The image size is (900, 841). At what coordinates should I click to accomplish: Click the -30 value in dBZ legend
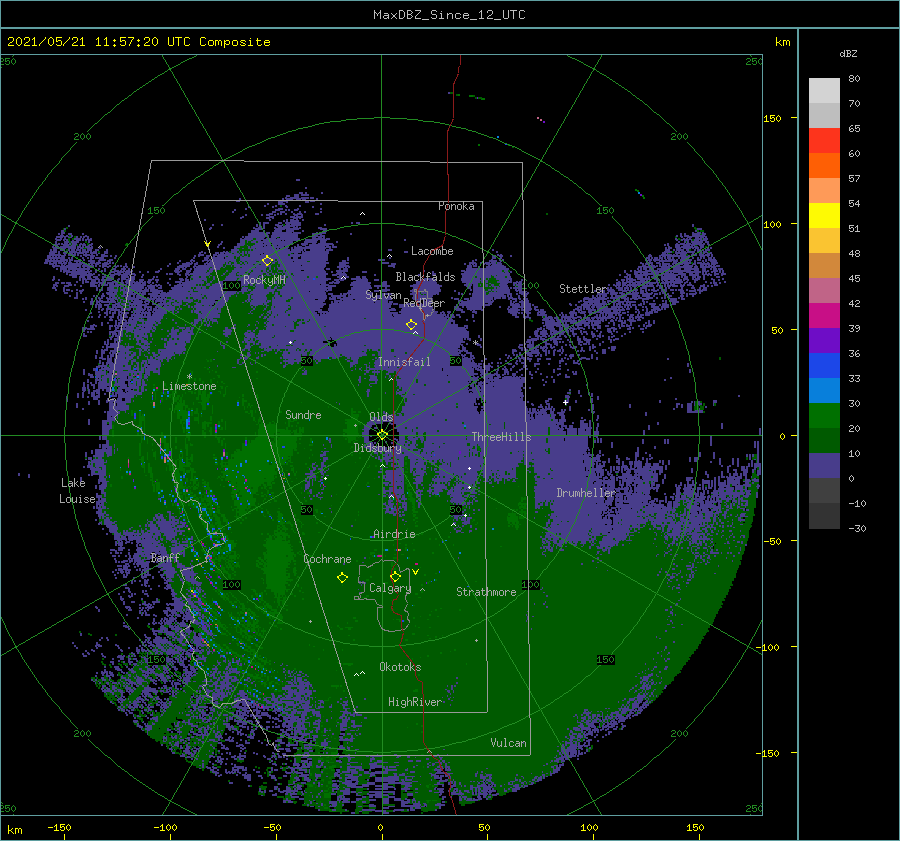tap(857, 528)
